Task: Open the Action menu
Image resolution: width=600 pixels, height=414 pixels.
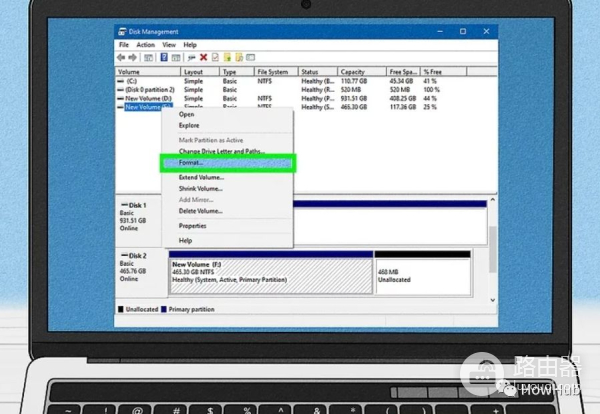Action: (x=145, y=45)
